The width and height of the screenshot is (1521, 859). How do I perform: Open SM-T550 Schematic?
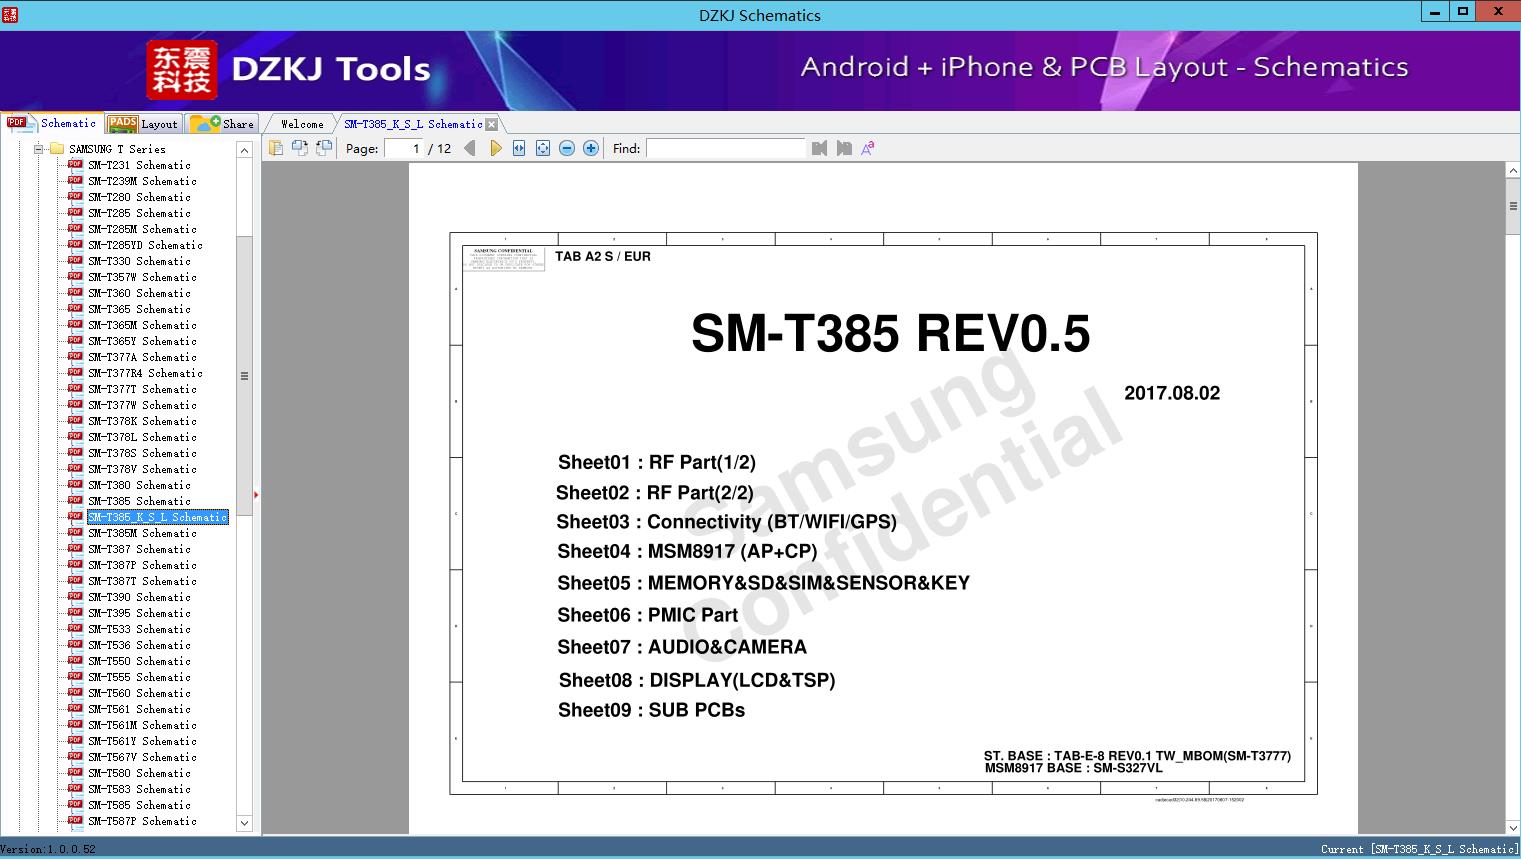coord(139,661)
